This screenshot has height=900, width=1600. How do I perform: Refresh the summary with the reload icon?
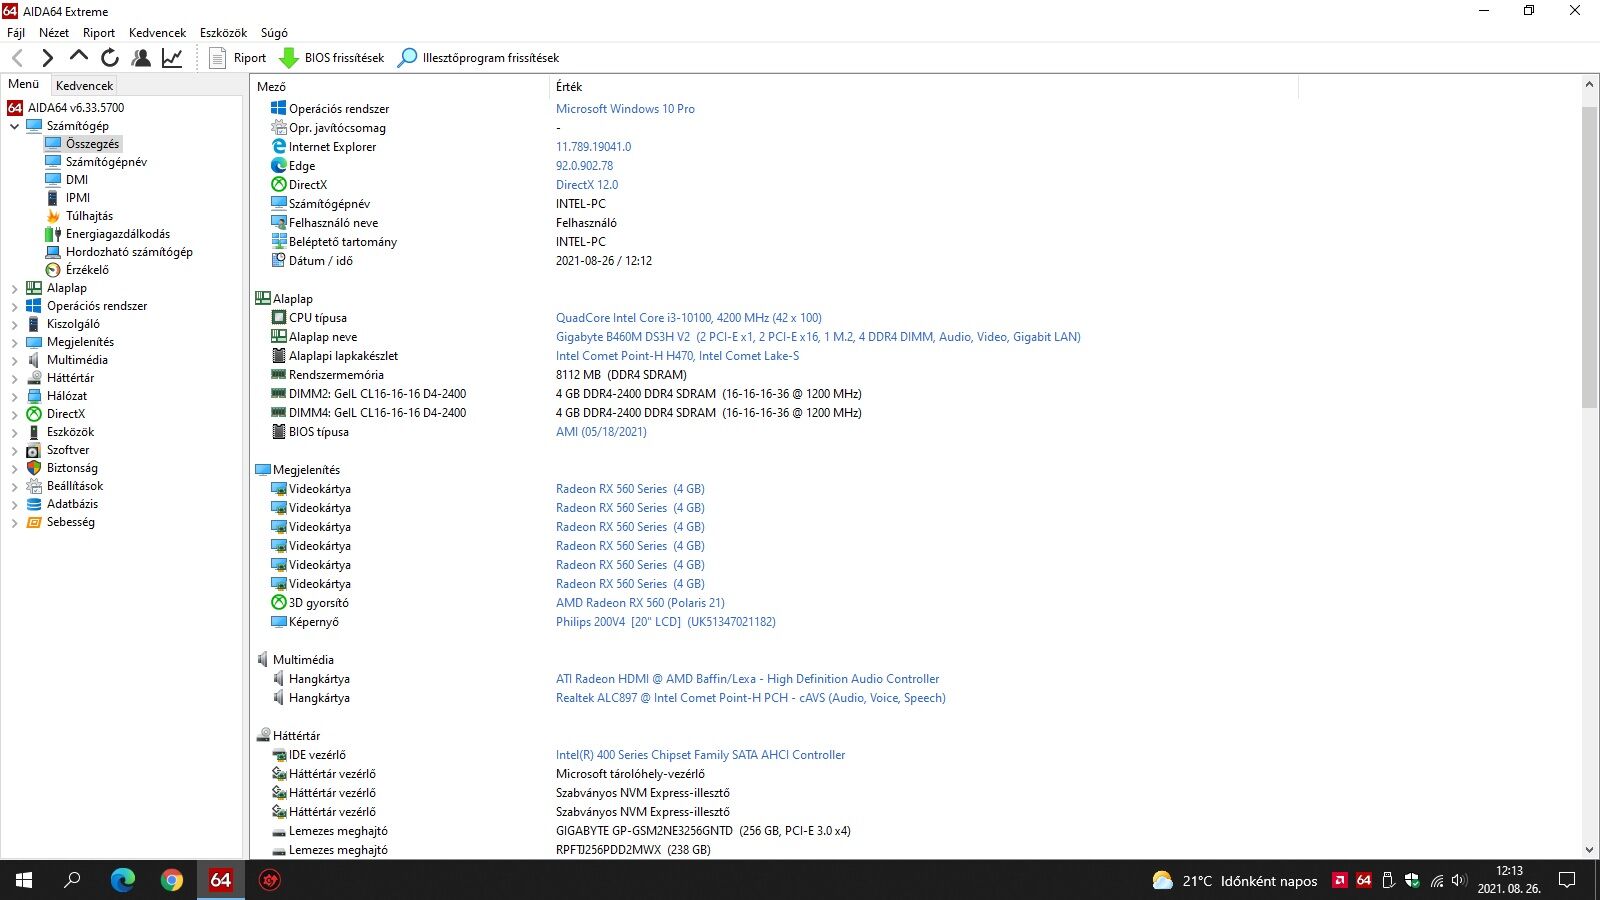point(110,58)
